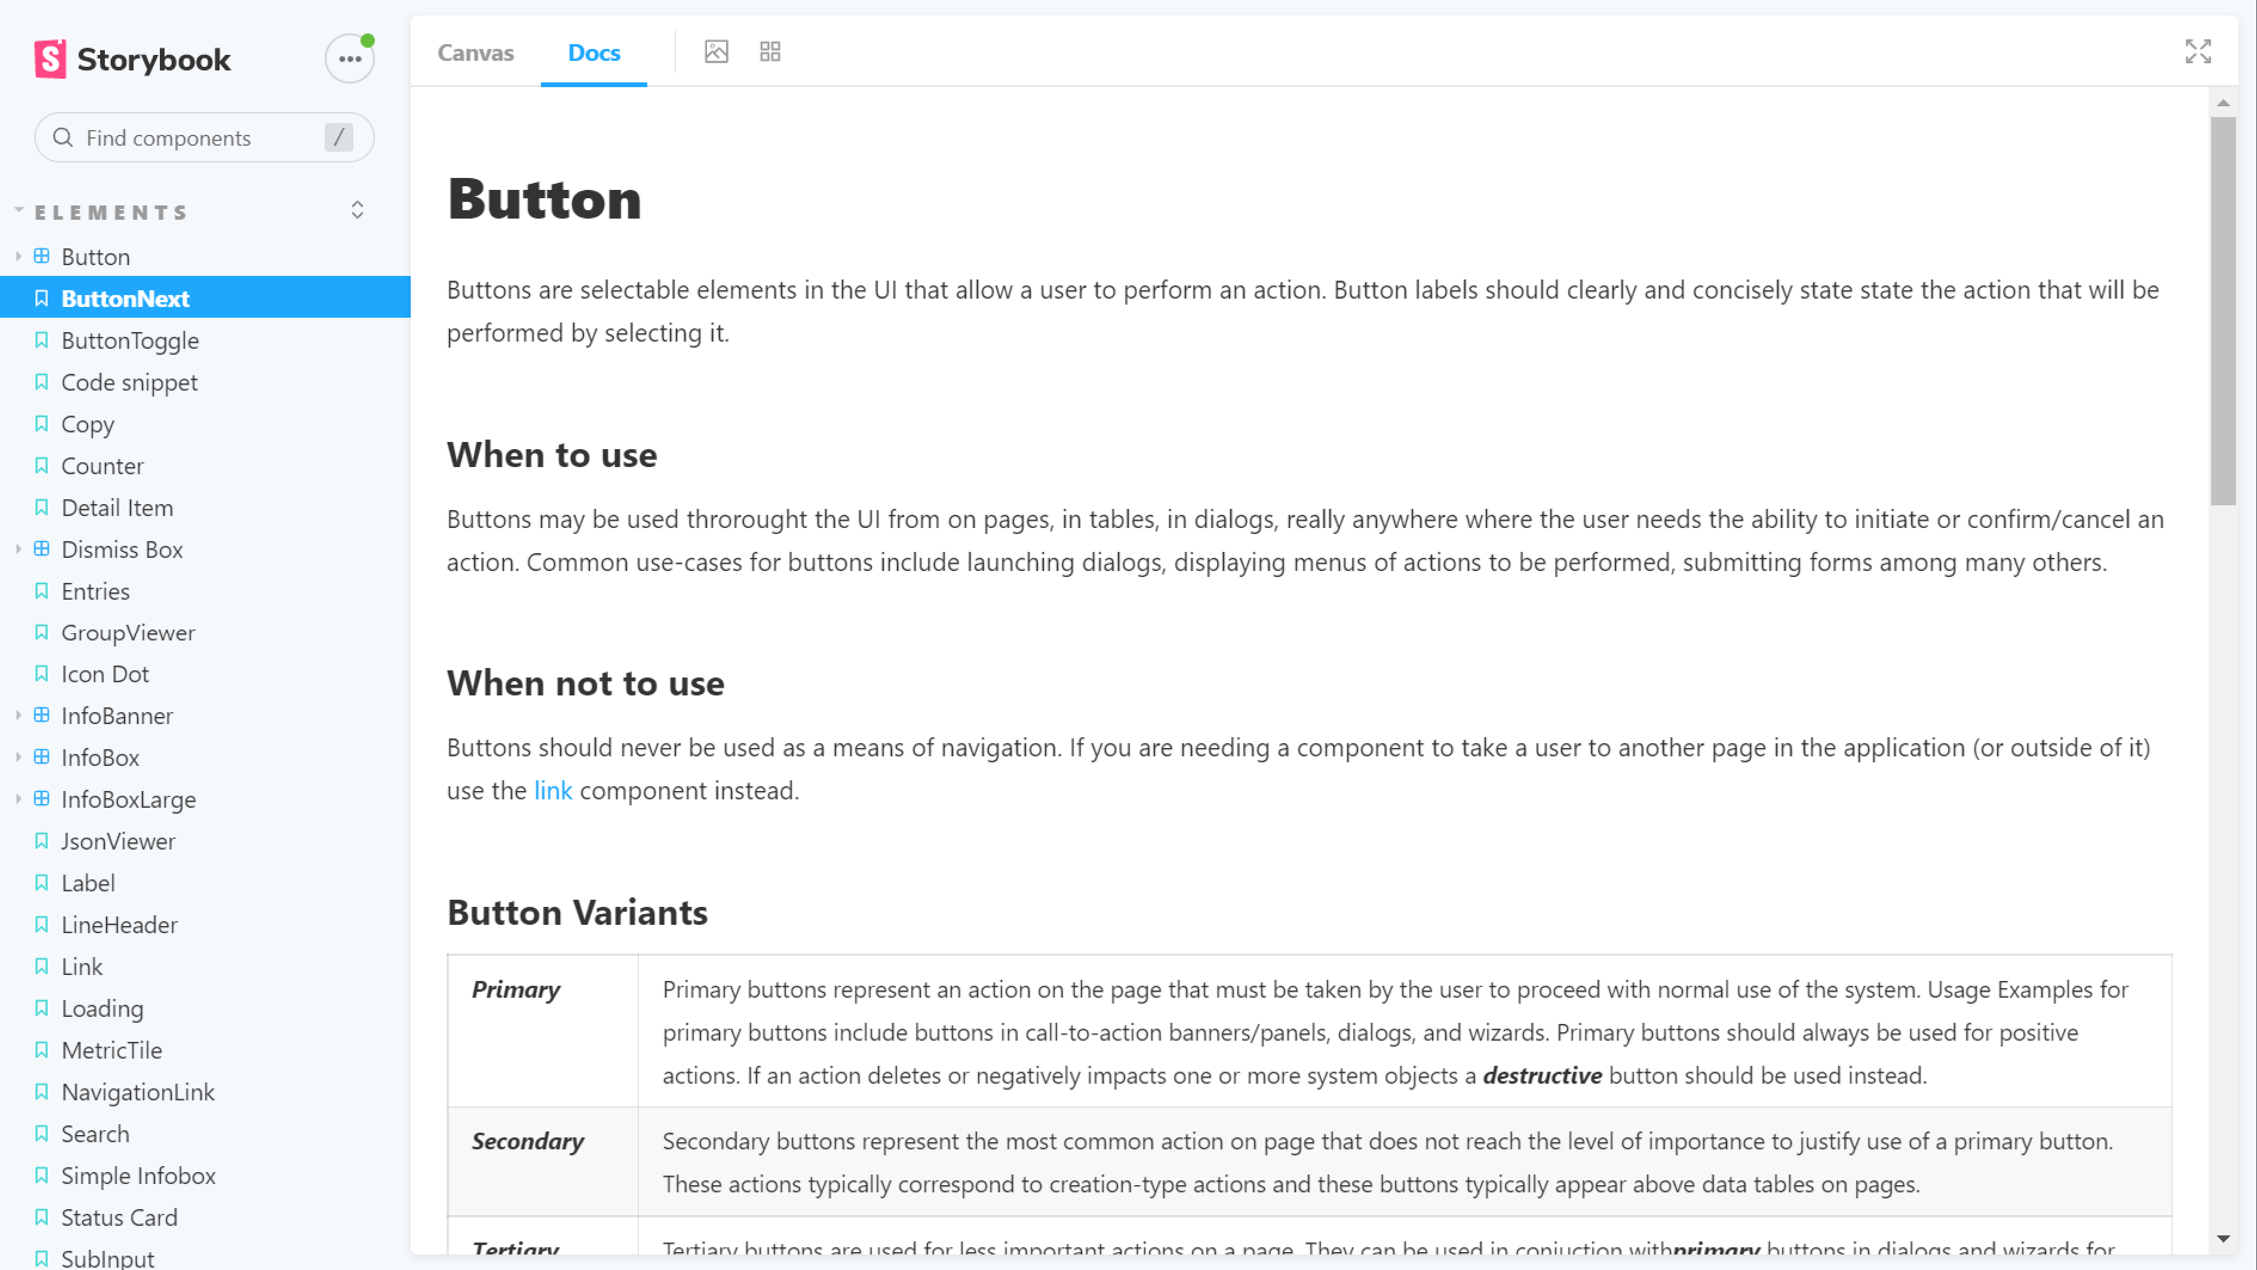
Task: Apply the grid overlay icon in toolbar
Action: point(770,51)
